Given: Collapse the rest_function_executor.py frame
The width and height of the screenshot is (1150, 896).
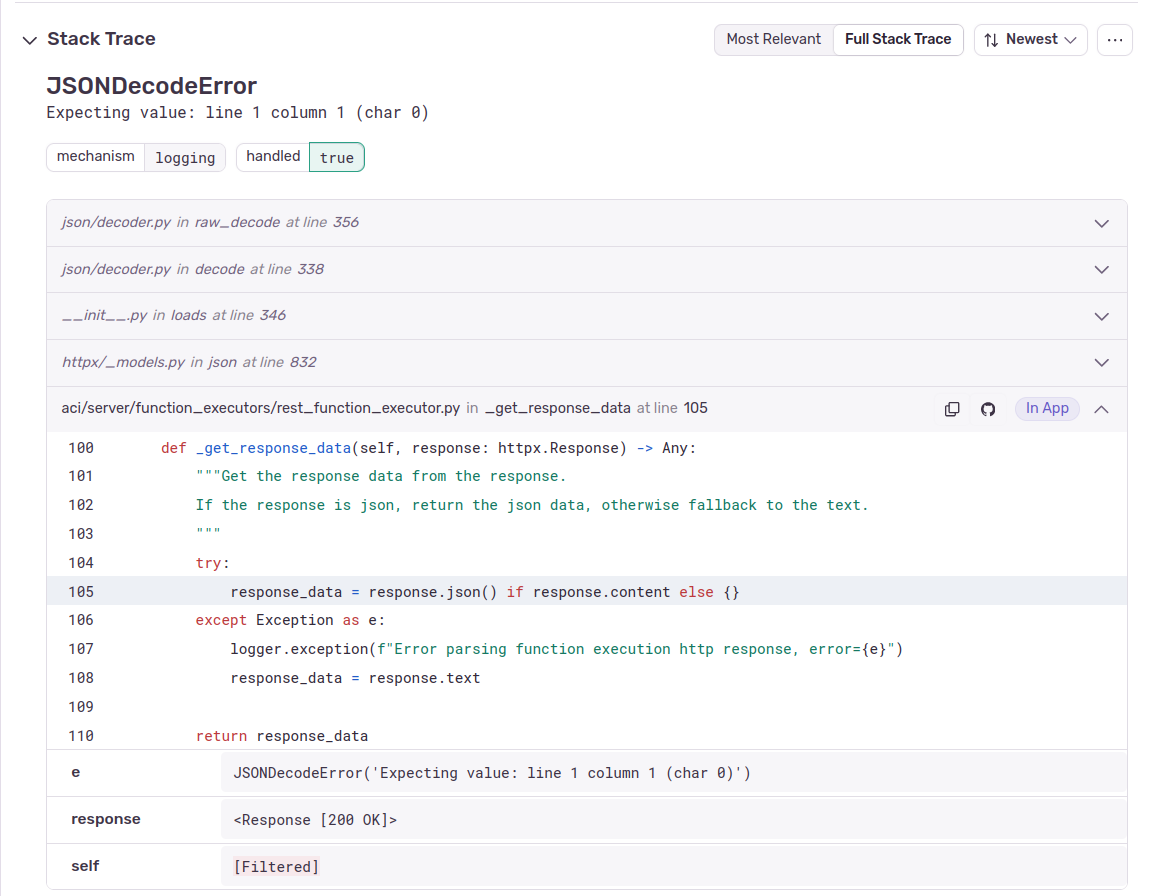Looking at the screenshot, I should click(x=1101, y=409).
